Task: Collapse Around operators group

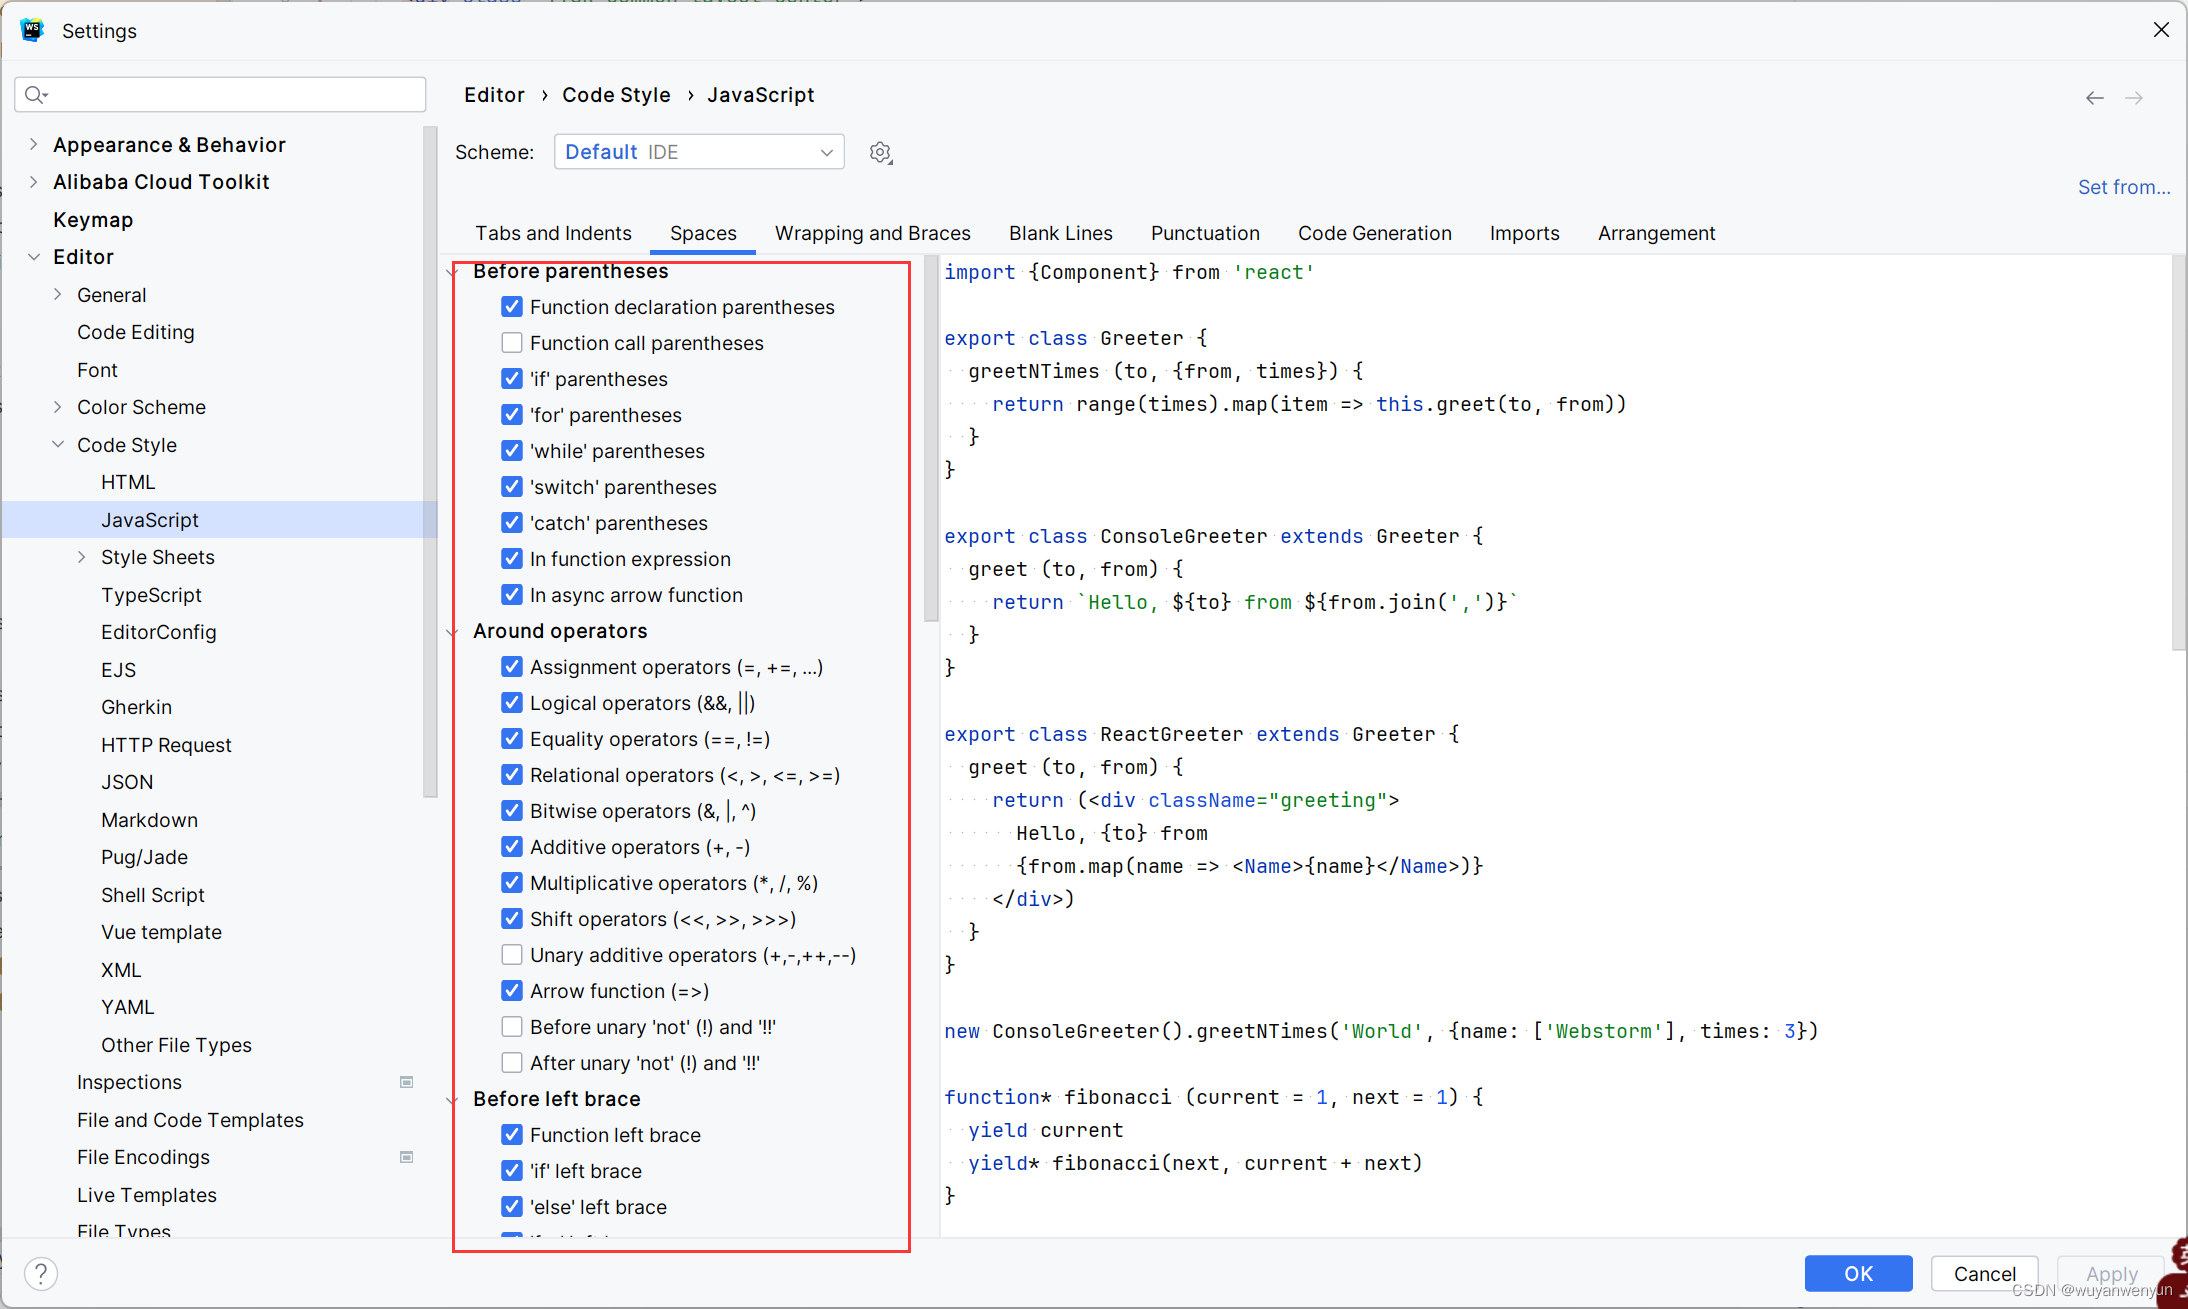Action: [452, 631]
